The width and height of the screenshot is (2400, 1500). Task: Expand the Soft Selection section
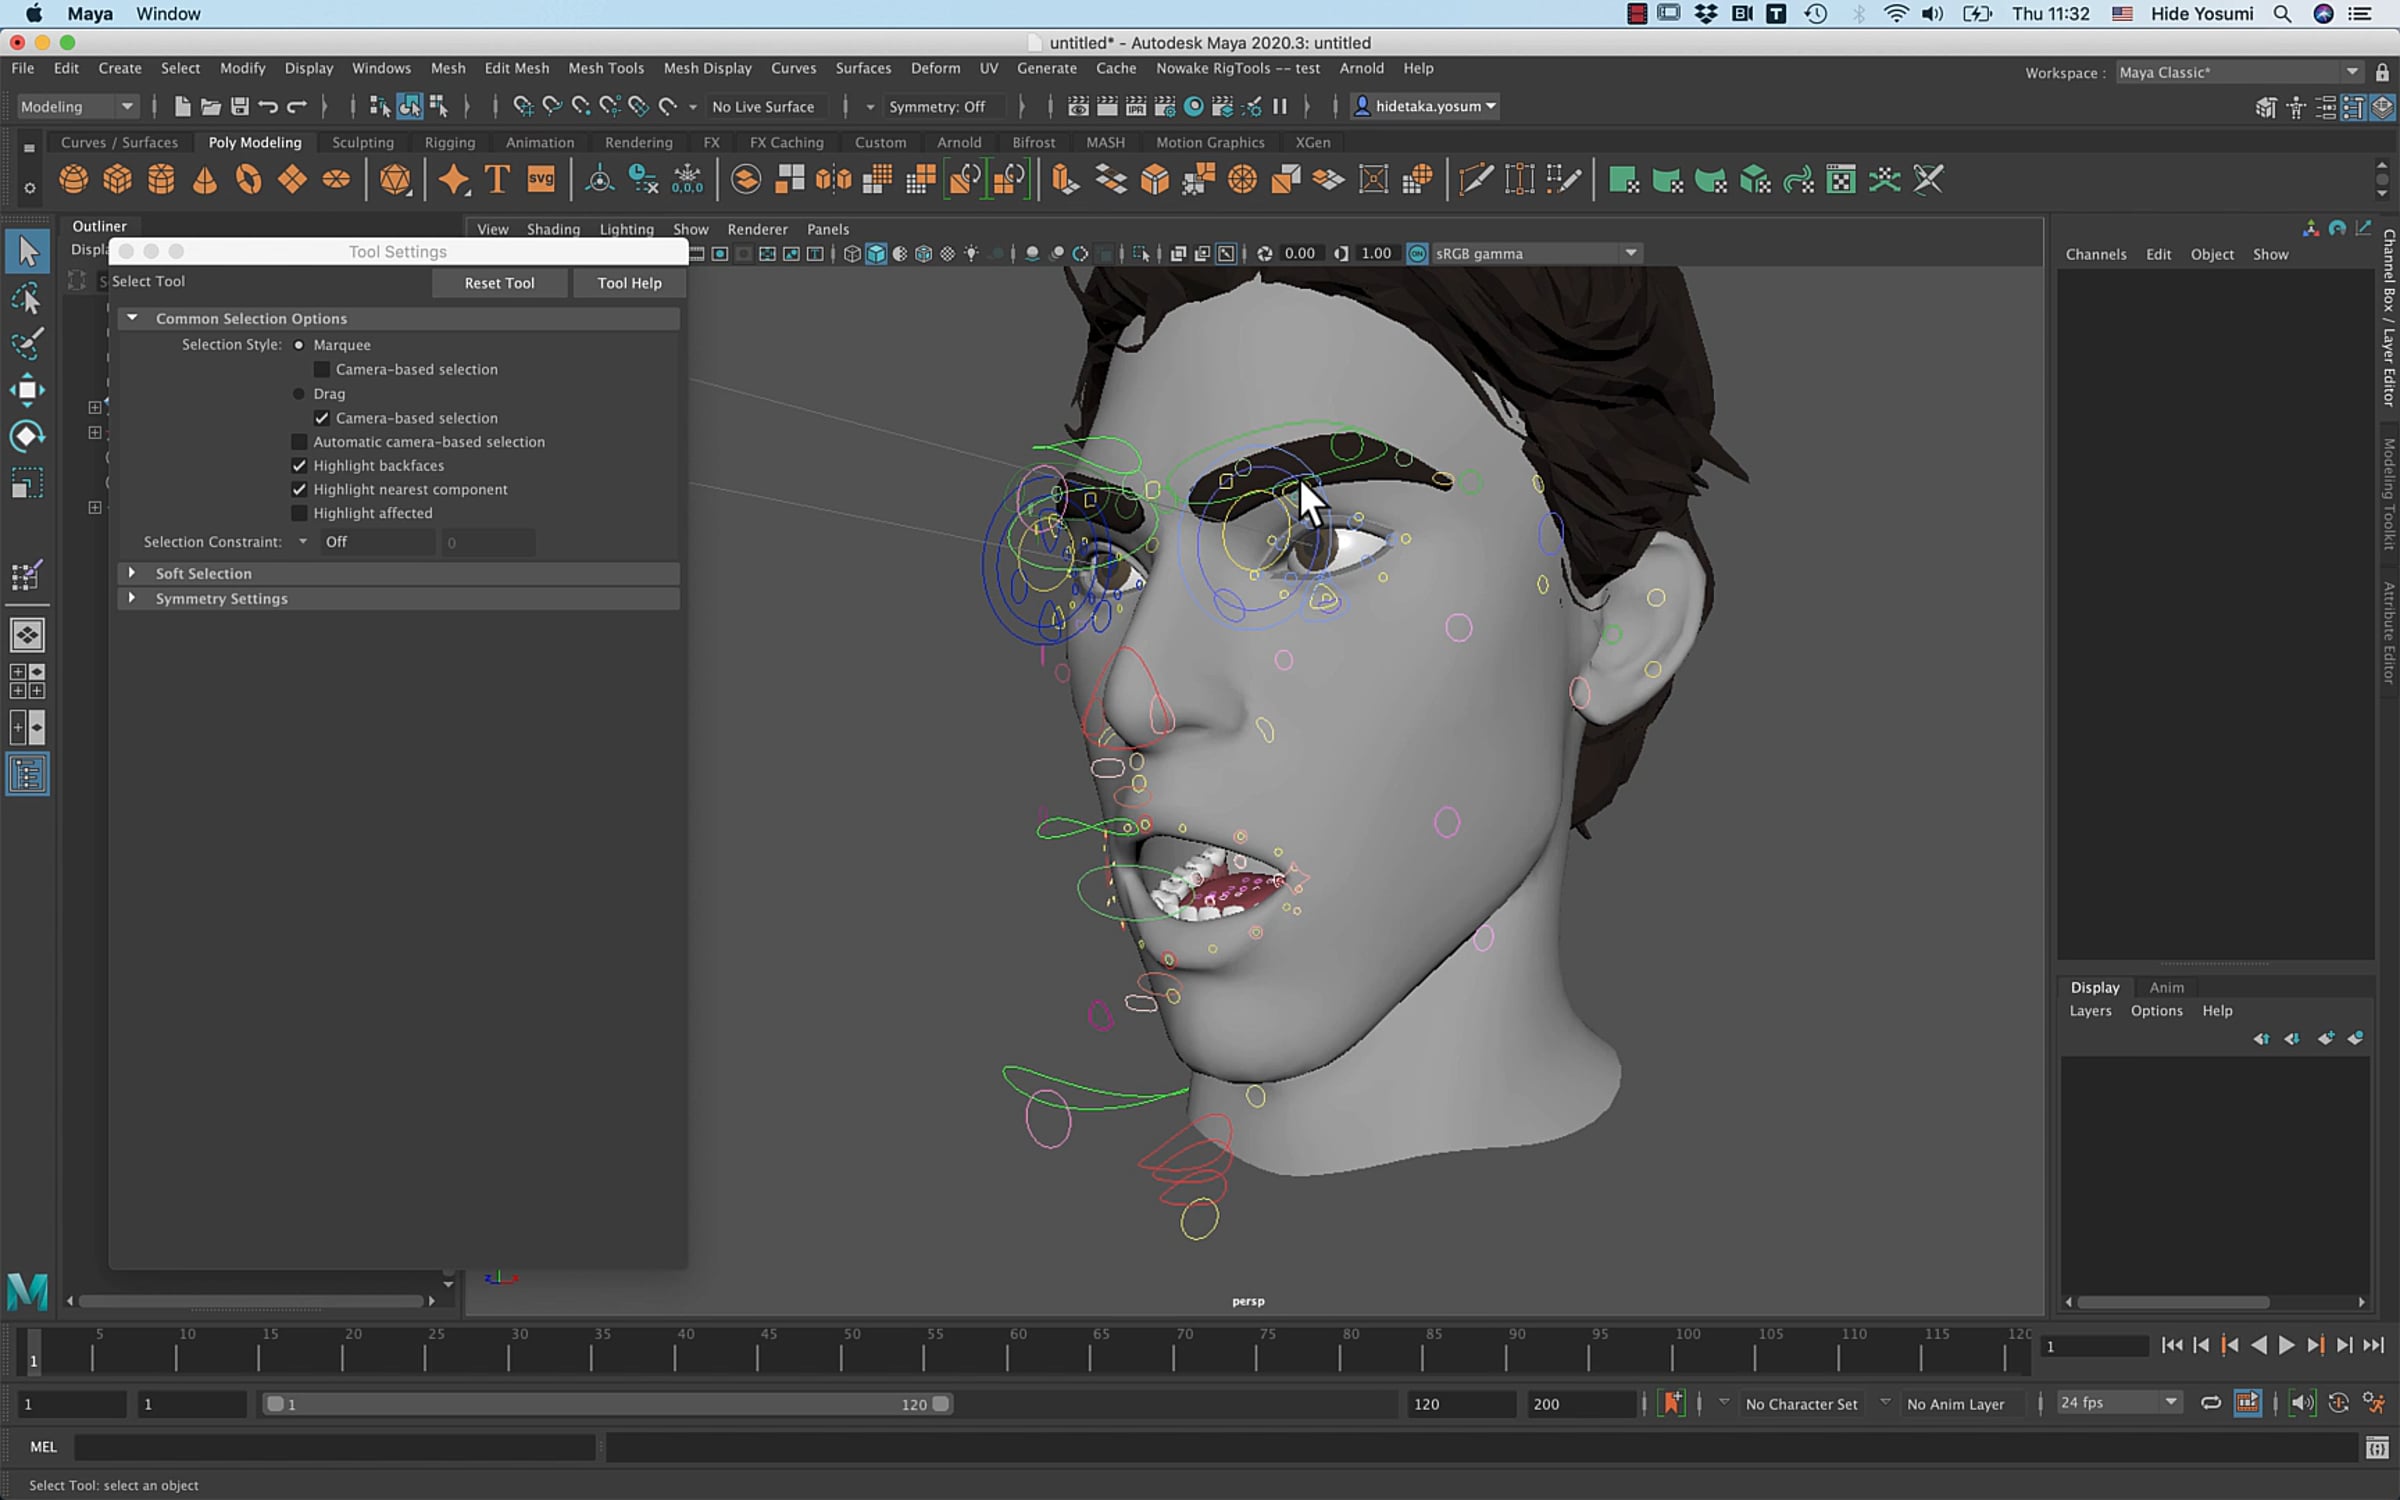click(133, 573)
